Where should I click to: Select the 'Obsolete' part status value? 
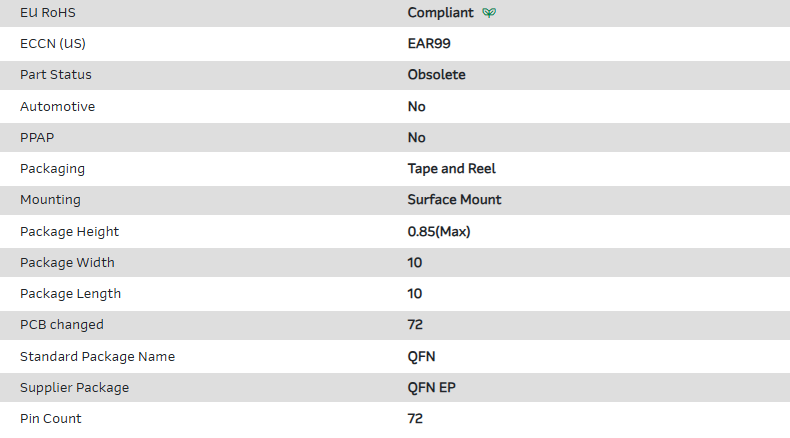point(436,75)
